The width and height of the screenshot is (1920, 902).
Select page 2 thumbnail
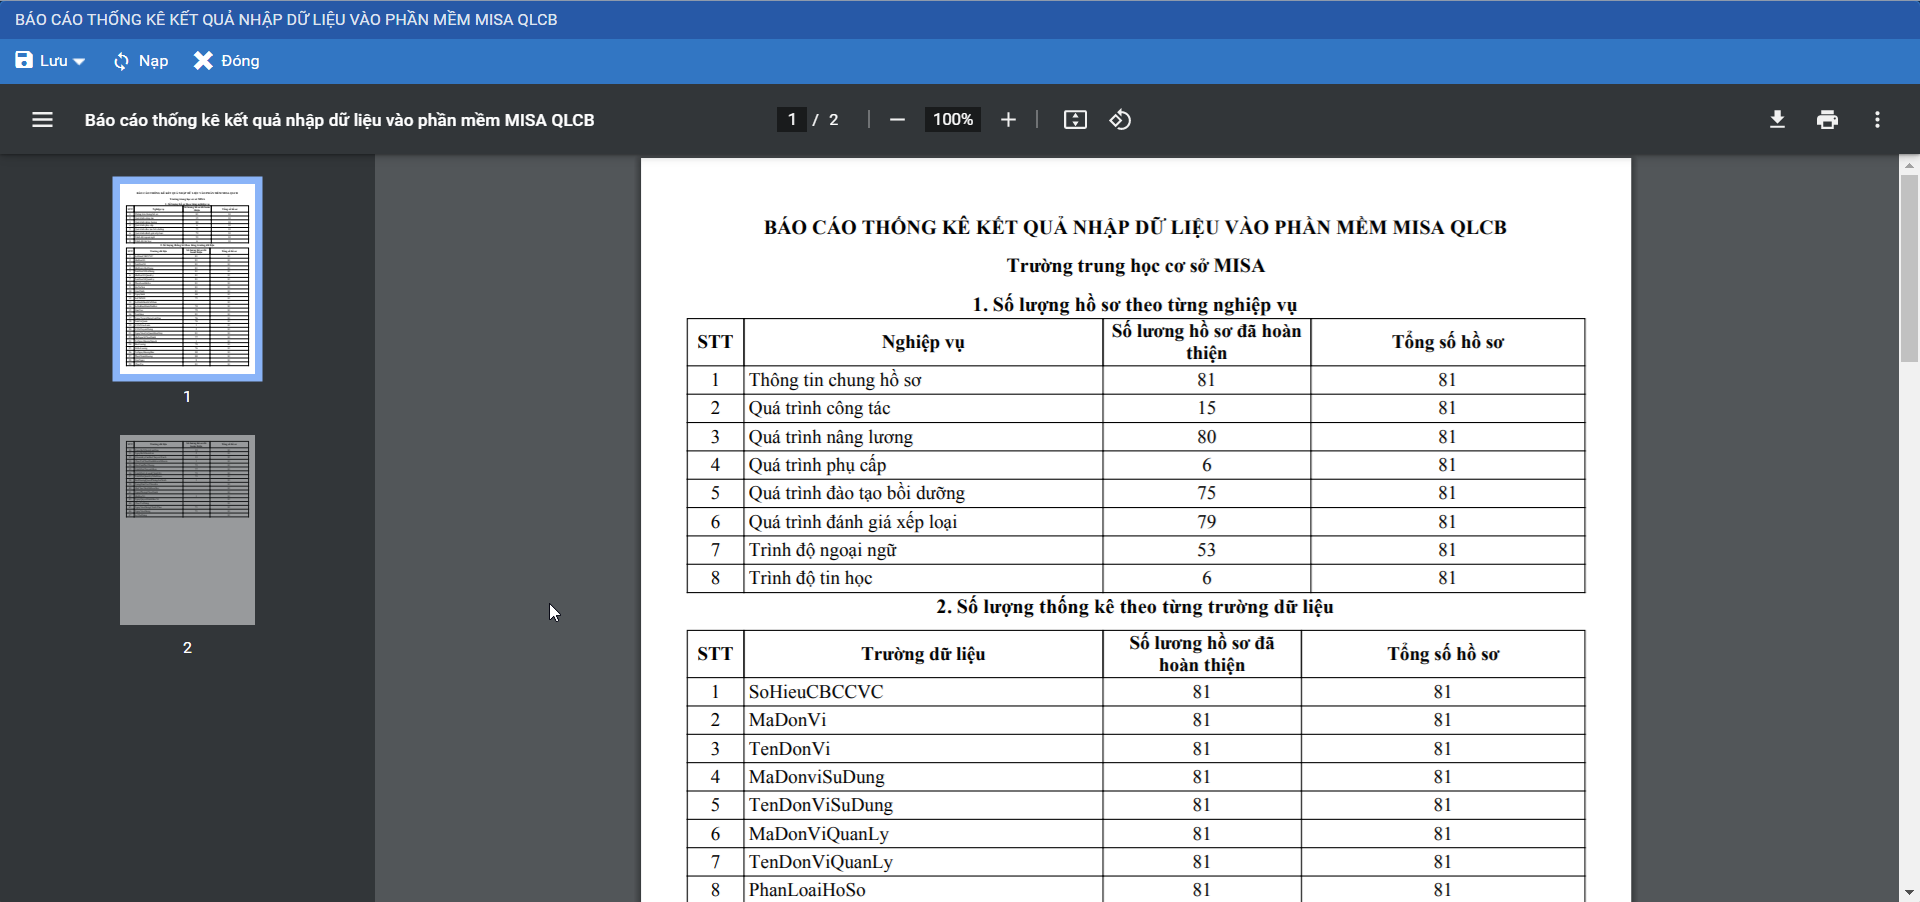click(x=187, y=530)
